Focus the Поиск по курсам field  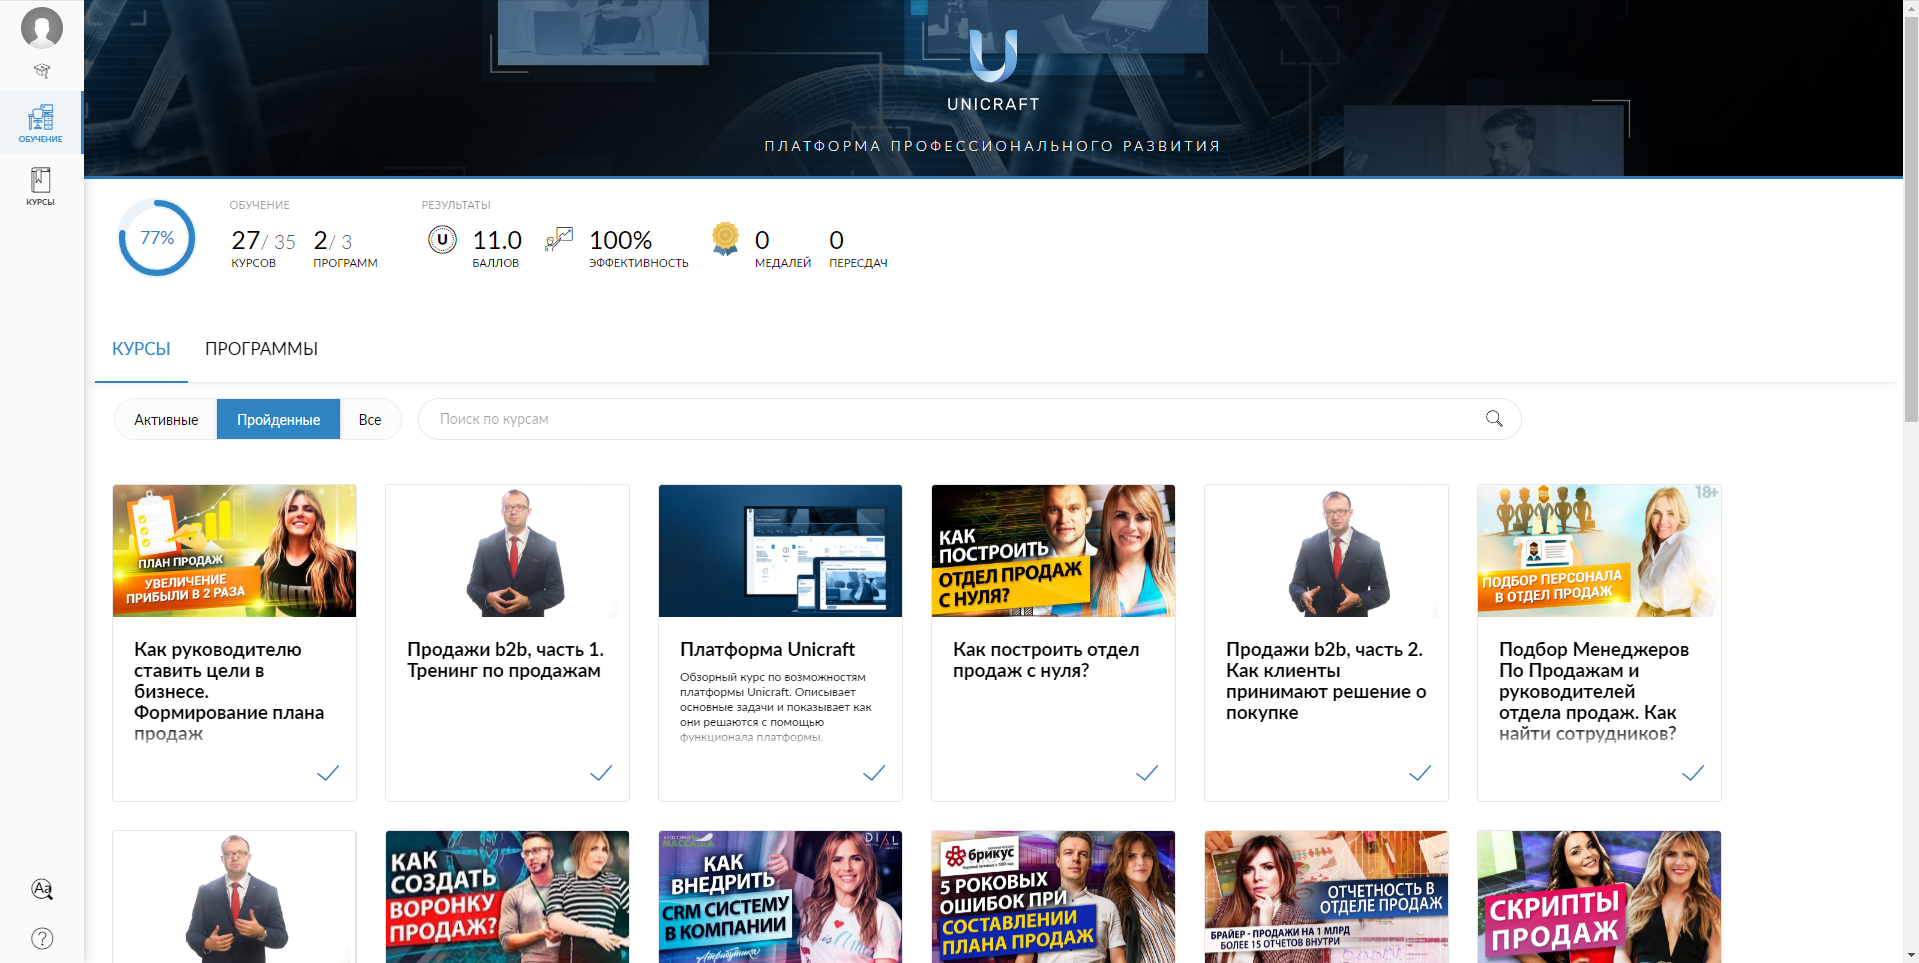click(x=969, y=419)
